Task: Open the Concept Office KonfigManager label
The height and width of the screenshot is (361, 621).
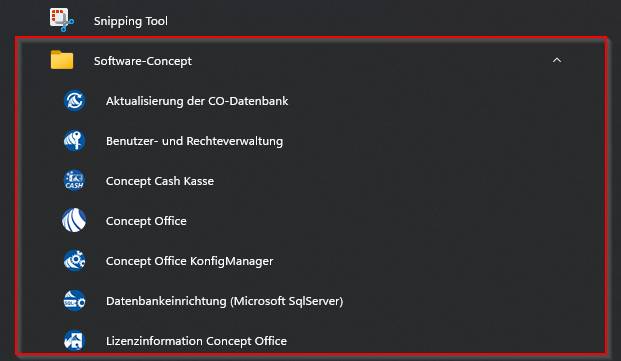Action: [189, 261]
